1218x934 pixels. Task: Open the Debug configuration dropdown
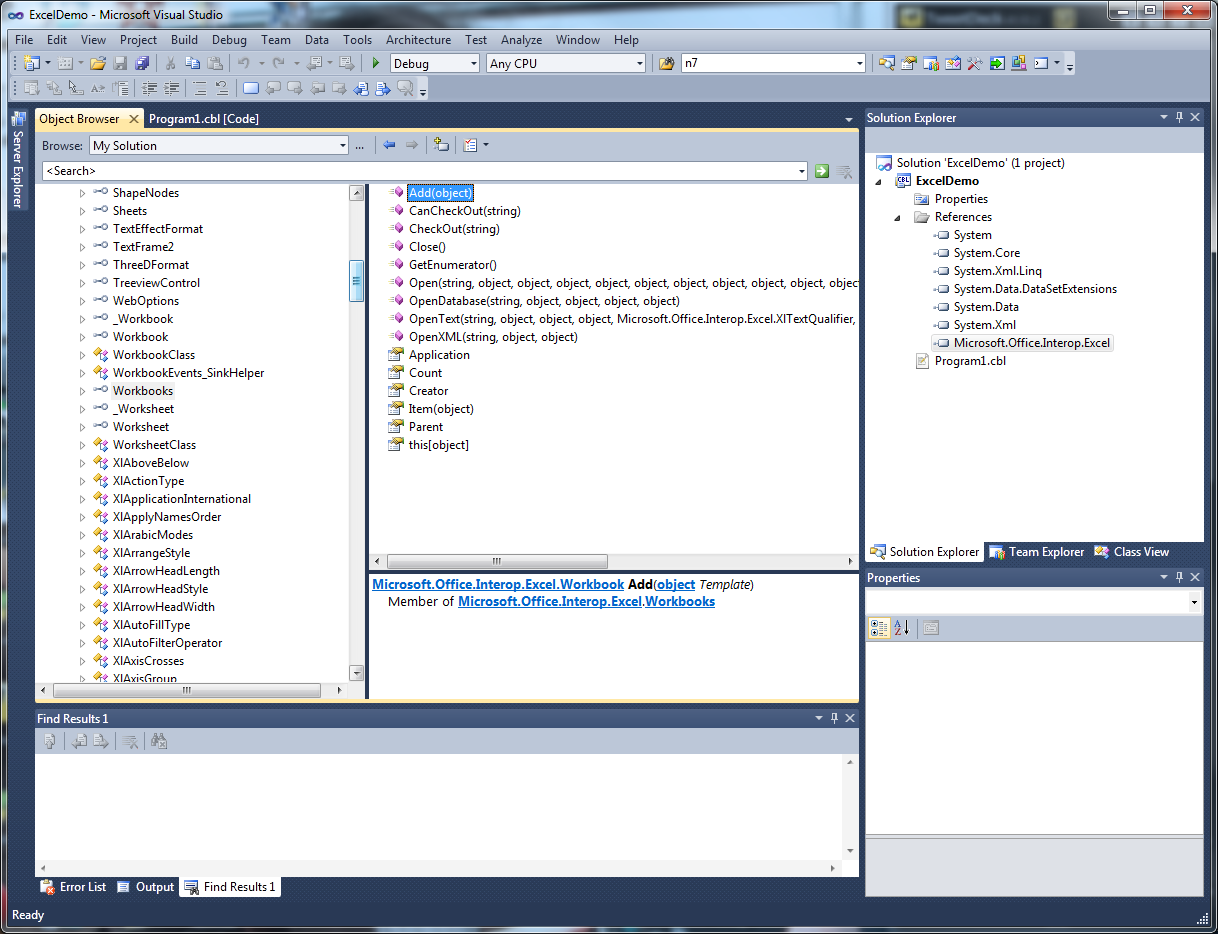click(x=474, y=63)
